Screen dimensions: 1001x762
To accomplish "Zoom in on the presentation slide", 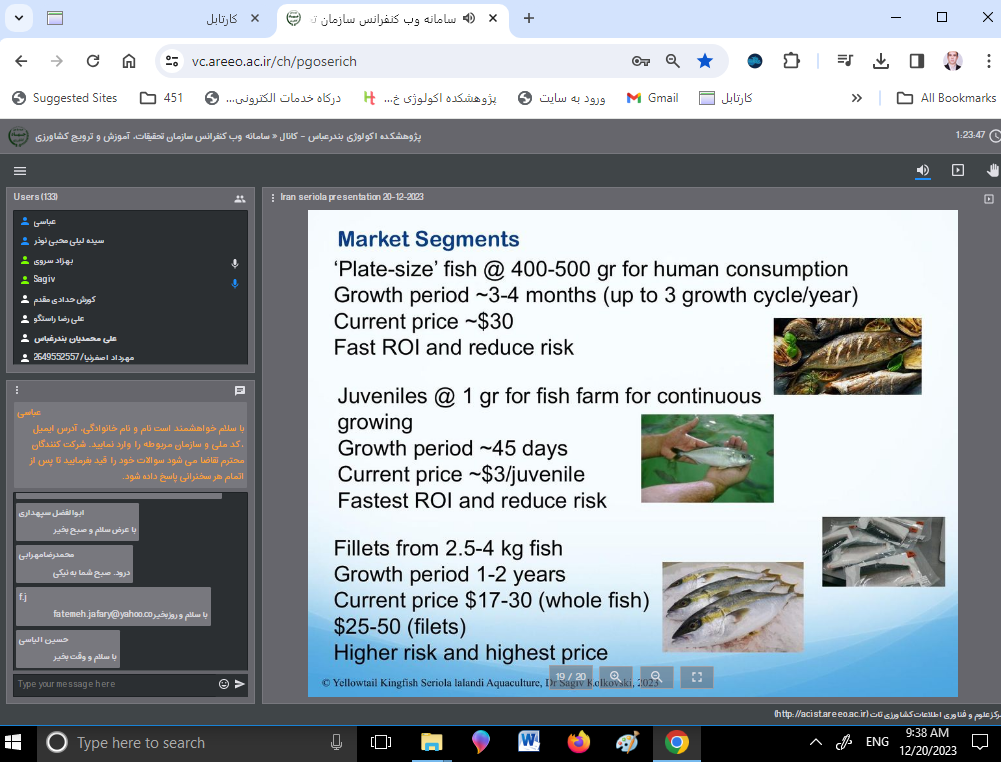I will tap(615, 677).
